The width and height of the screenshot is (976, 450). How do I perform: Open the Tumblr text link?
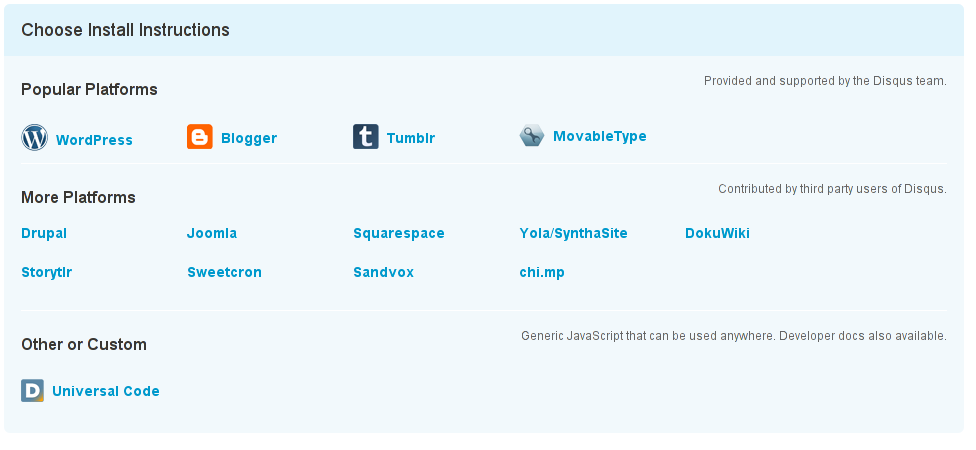point(411,139)
